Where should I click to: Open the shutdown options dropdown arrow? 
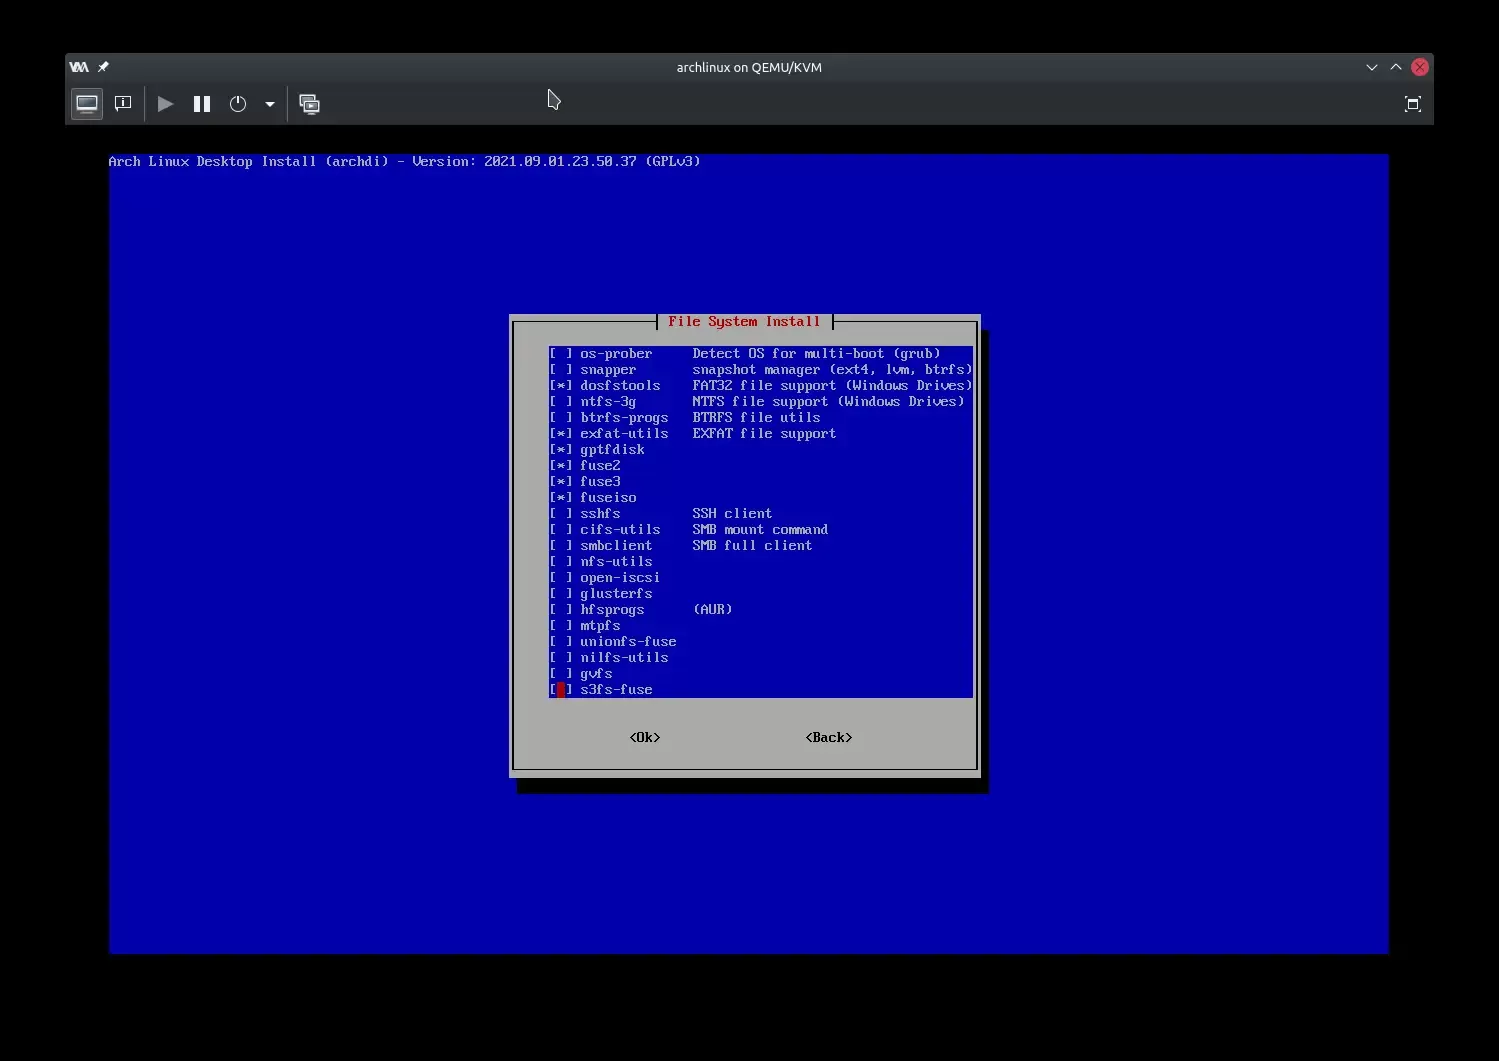[x=270, y=104]
